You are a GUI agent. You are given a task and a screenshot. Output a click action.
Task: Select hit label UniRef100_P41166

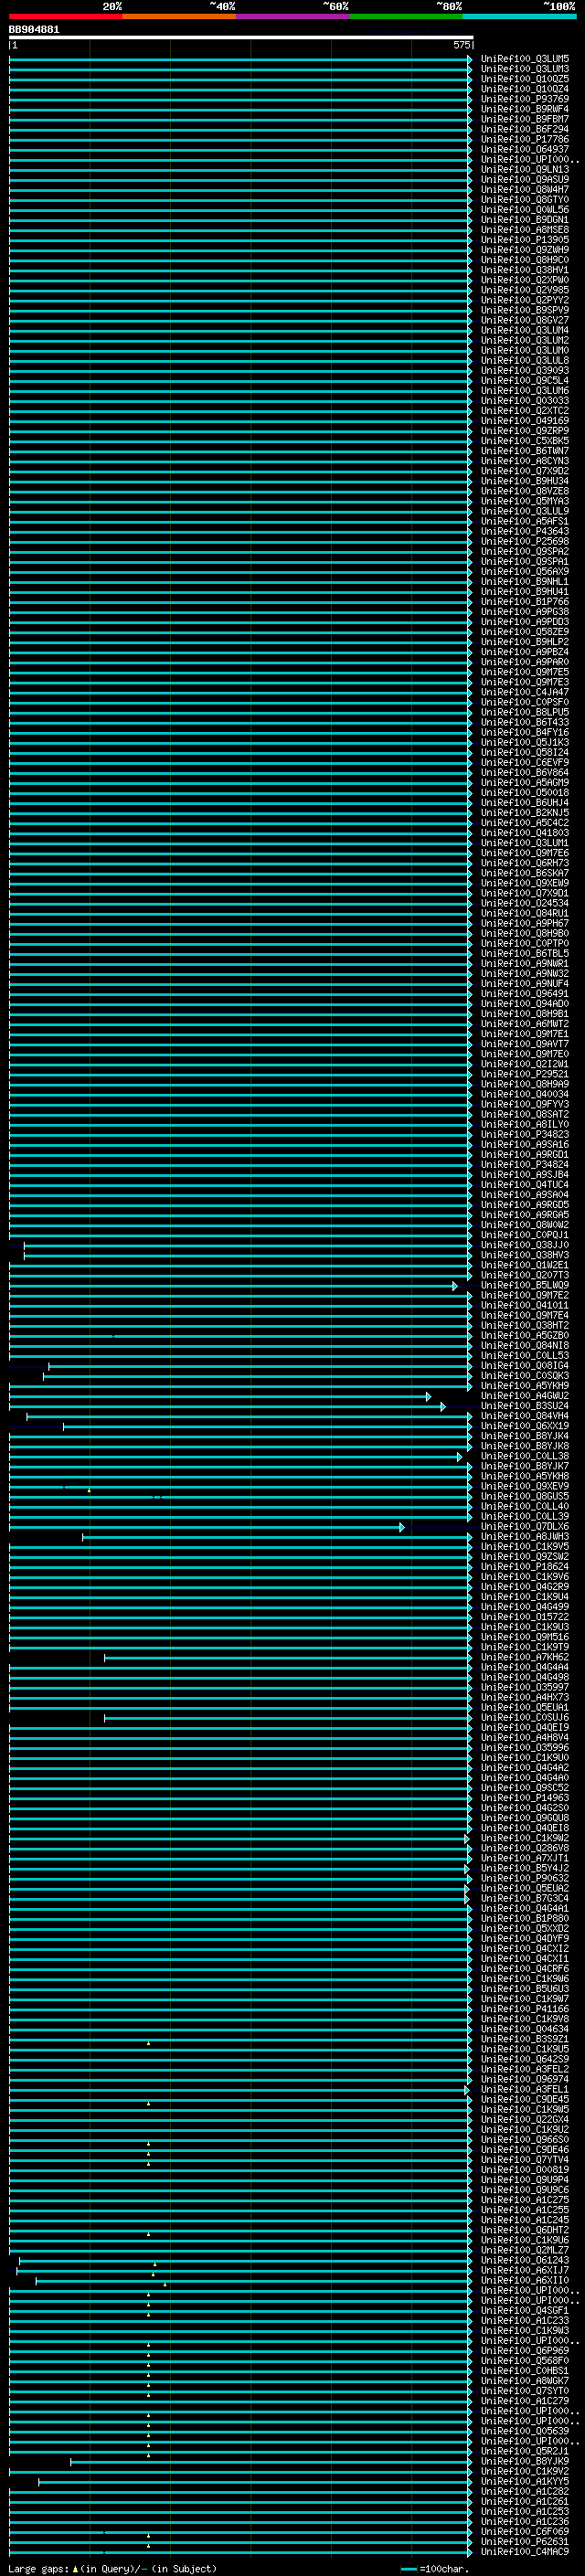525,2009
